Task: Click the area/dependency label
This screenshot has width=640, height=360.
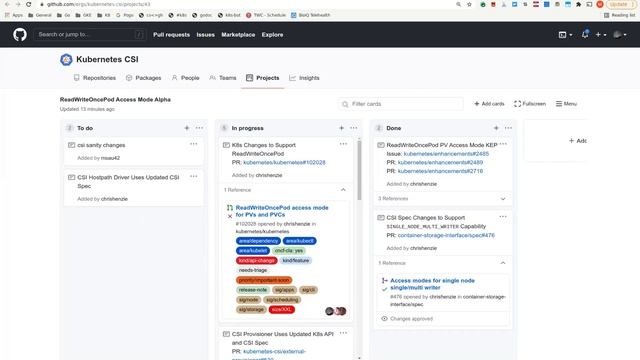Action: [258, 241]
